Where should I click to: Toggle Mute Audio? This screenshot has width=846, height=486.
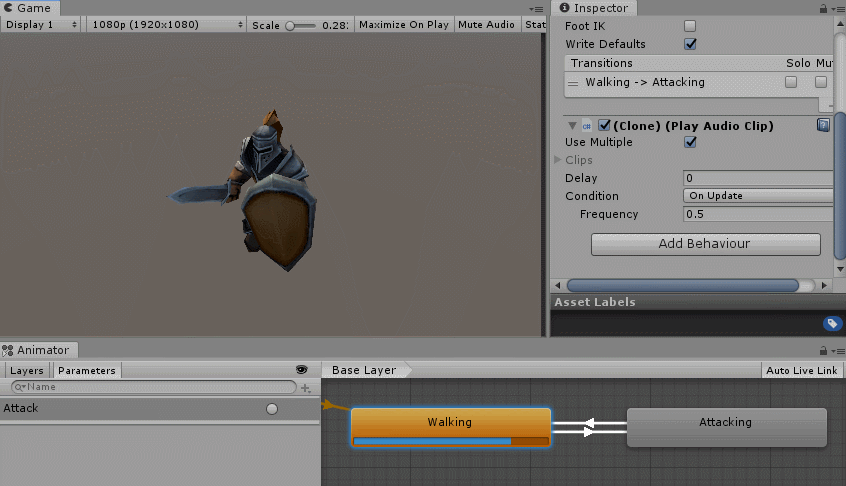point(487,25)
